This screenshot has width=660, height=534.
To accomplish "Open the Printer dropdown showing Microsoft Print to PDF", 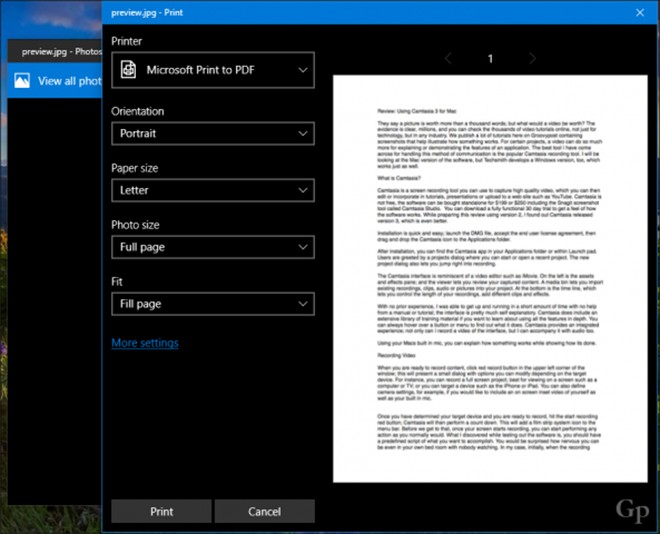I will pyautogui.click(x=213, y=70).
